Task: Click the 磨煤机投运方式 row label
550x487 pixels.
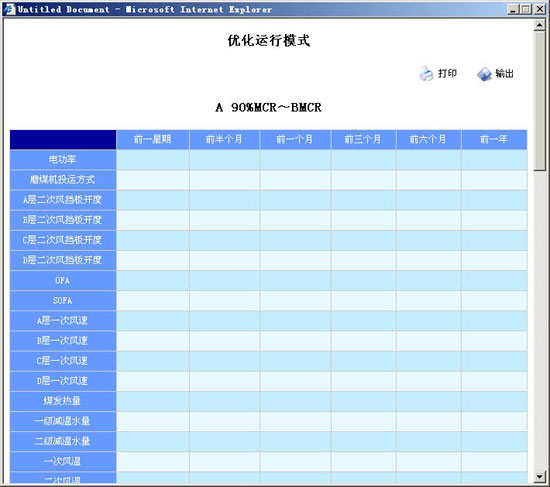Action: 63,180
